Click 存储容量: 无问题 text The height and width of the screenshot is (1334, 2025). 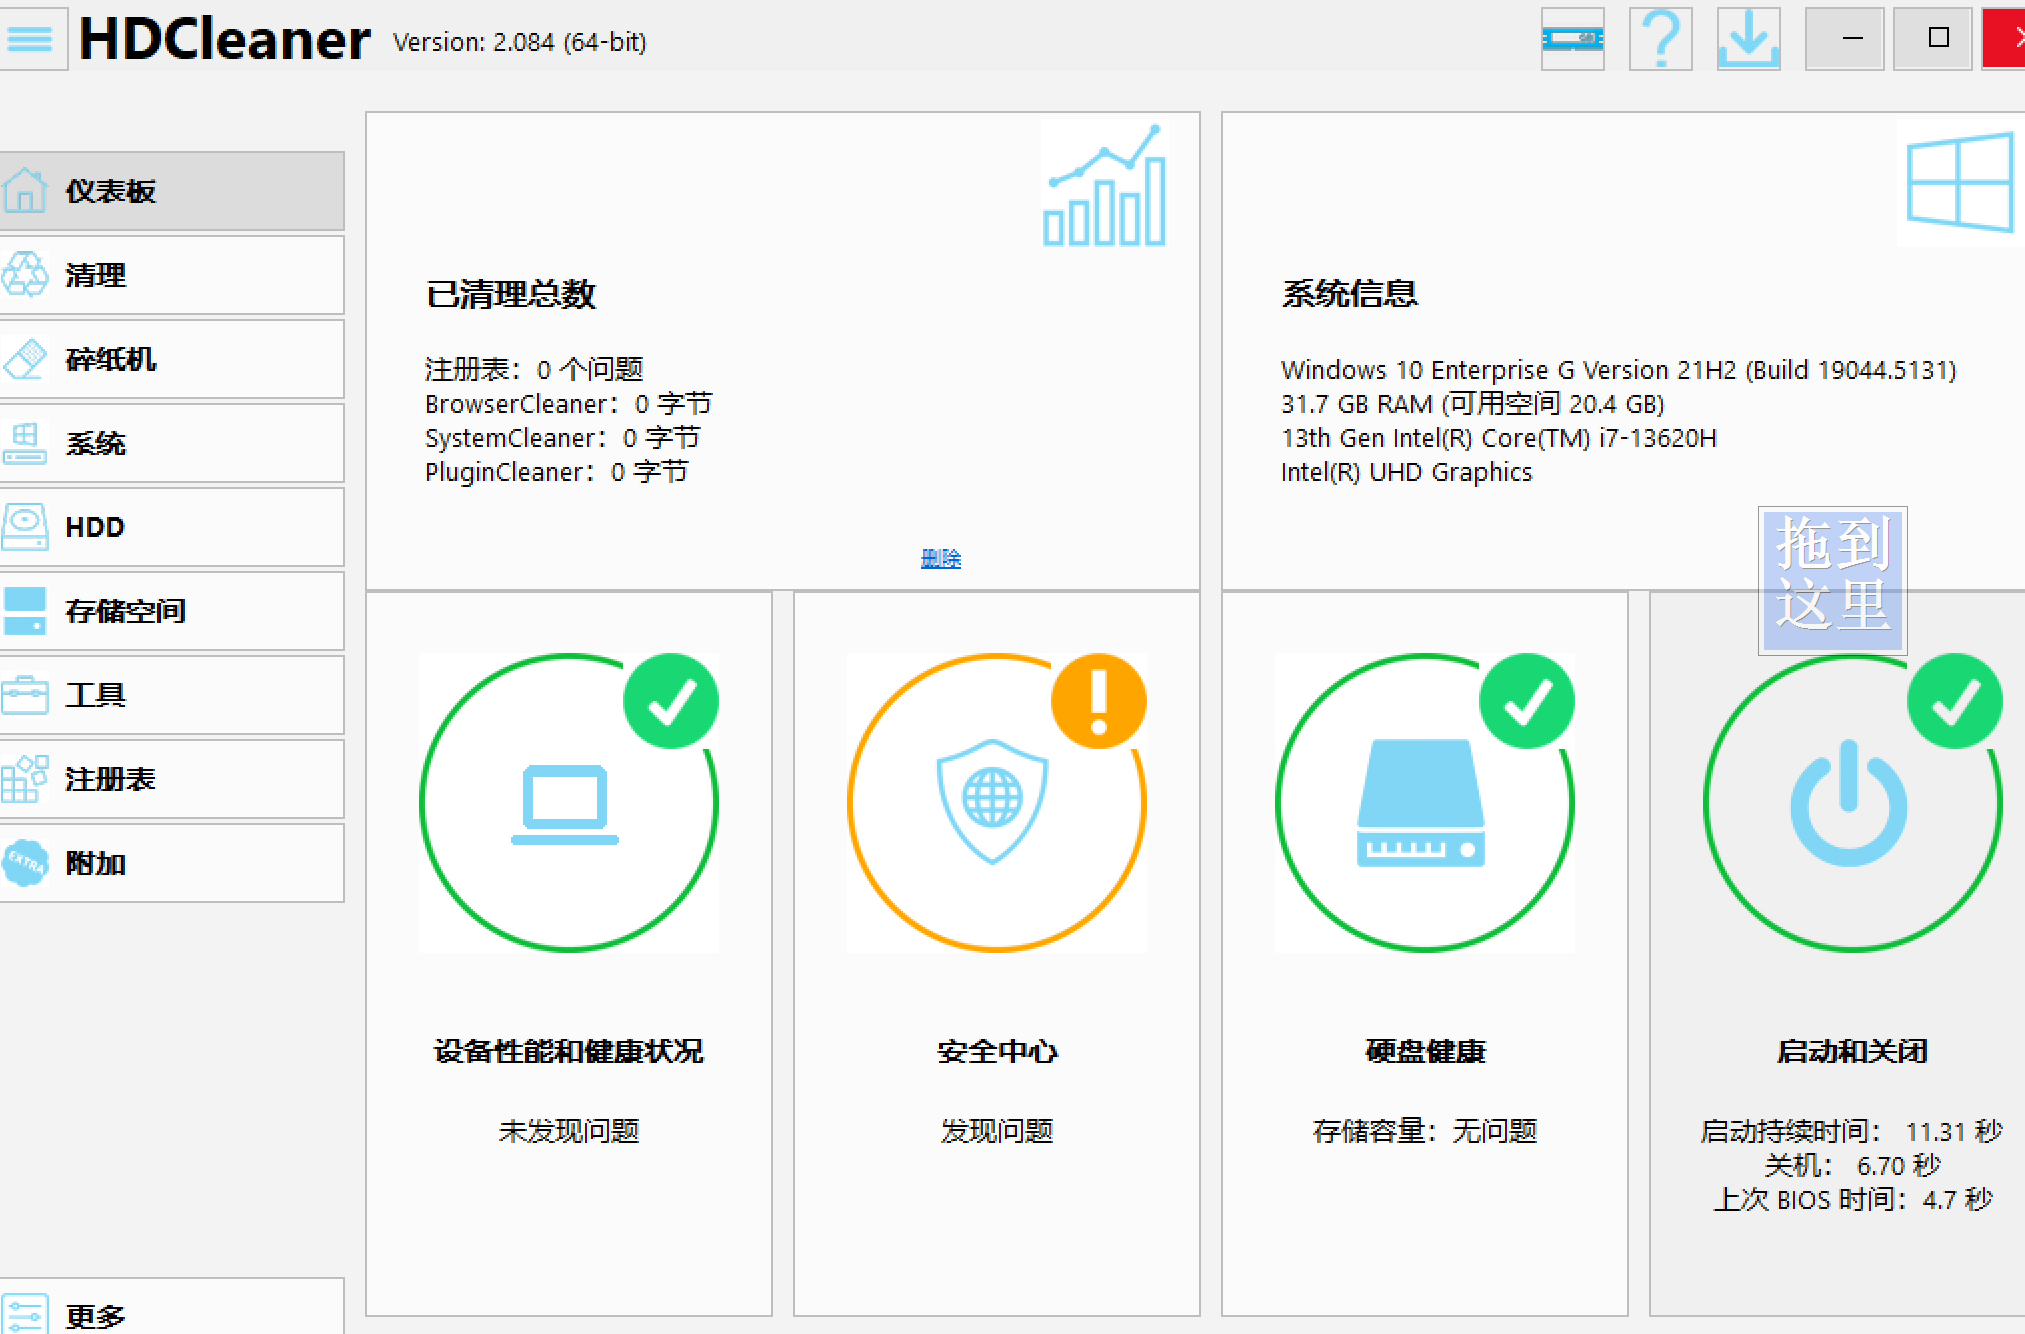pos(1424,1131)
